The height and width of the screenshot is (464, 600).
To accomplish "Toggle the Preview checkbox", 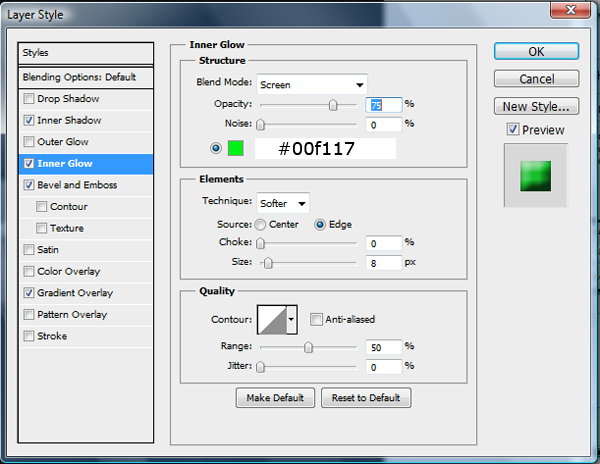I will click(x=513, y=129).
